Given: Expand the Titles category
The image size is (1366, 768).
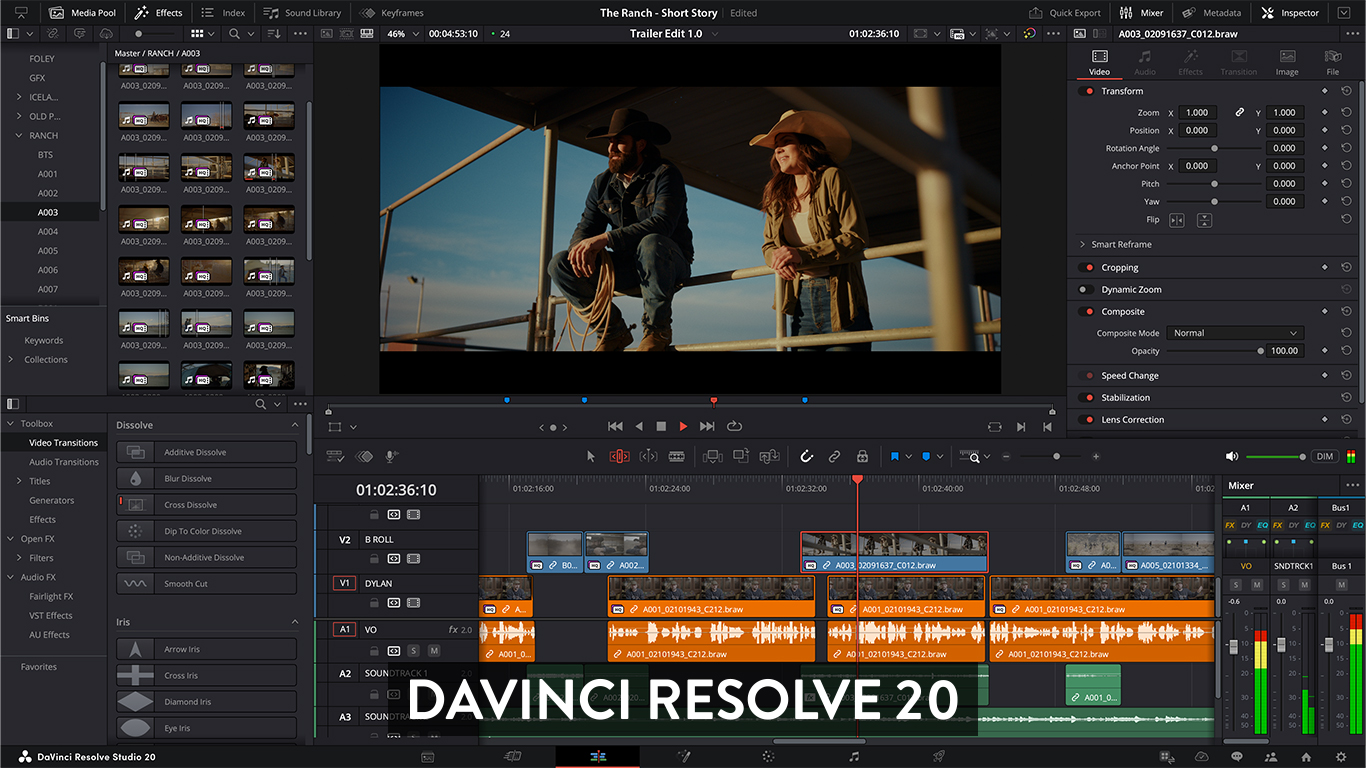Looking at the screenshot, I should click(x=19, y=481).
